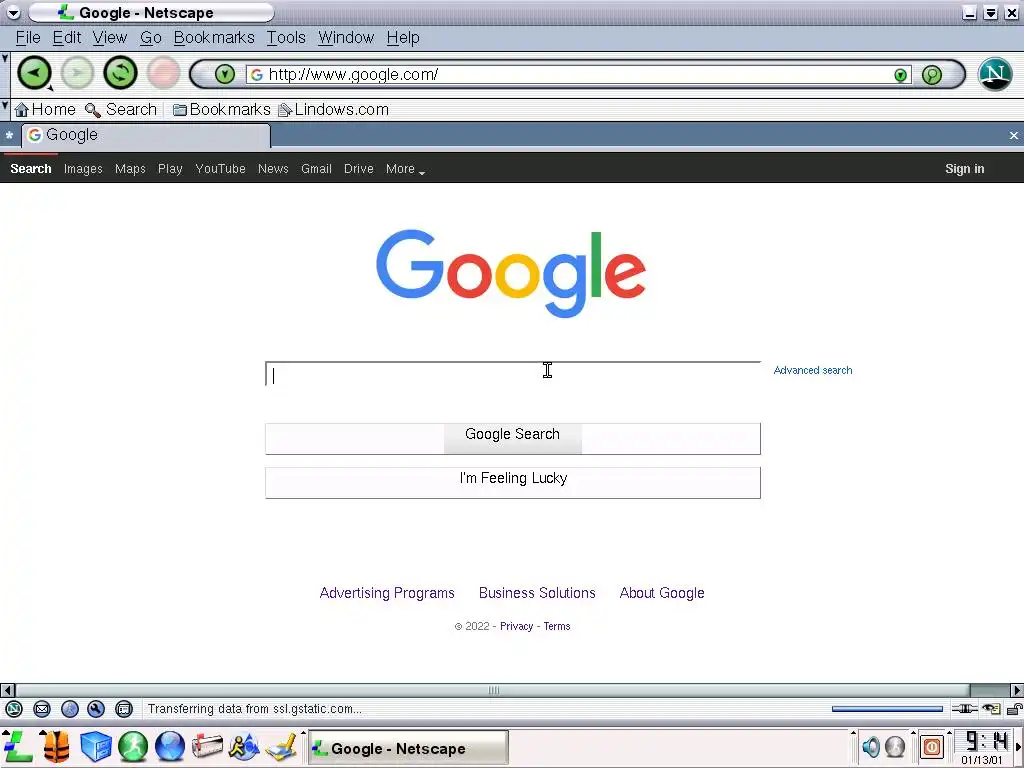Open Advertising Programs link
This screenshot has height=768, width=1024.
pyautogui.click(x=387, y=593)
